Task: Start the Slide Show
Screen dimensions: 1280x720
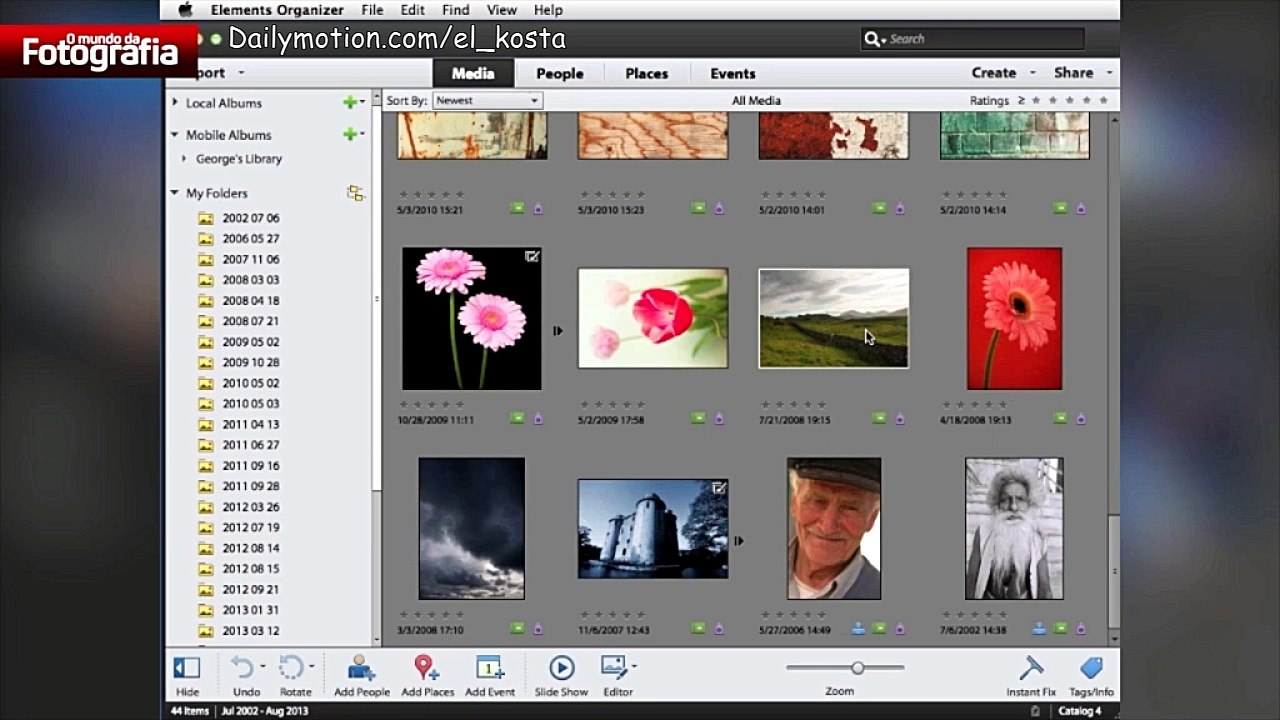Action: (561, 668)
